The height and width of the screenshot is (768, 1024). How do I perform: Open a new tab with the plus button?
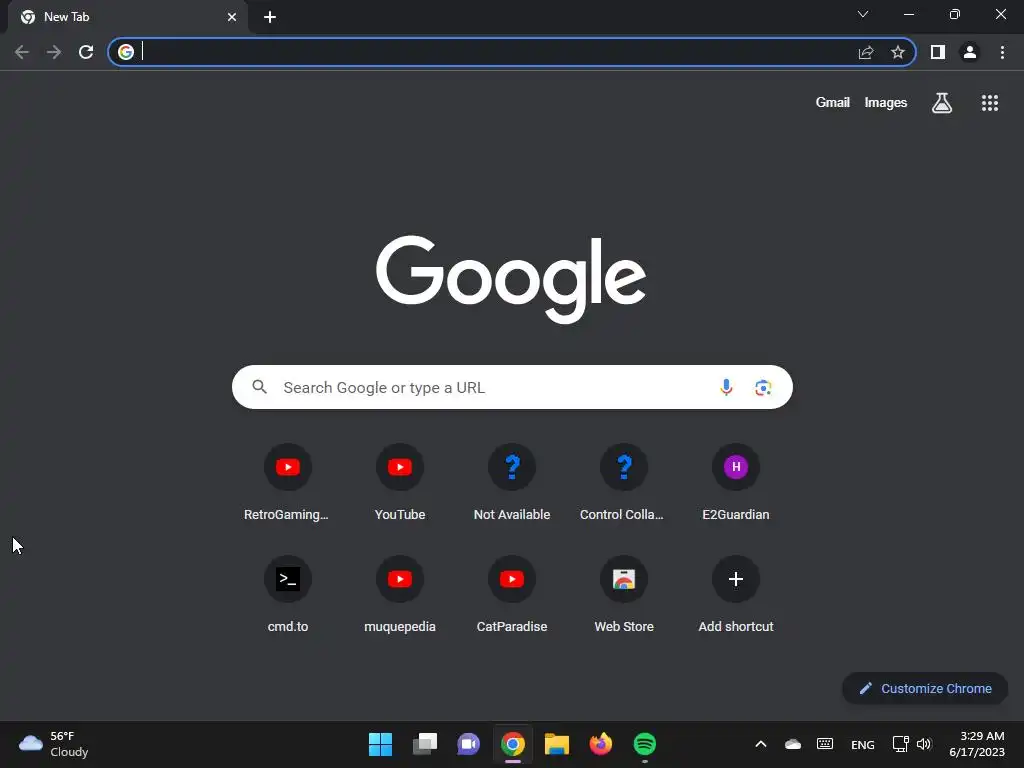click(270, 17)
